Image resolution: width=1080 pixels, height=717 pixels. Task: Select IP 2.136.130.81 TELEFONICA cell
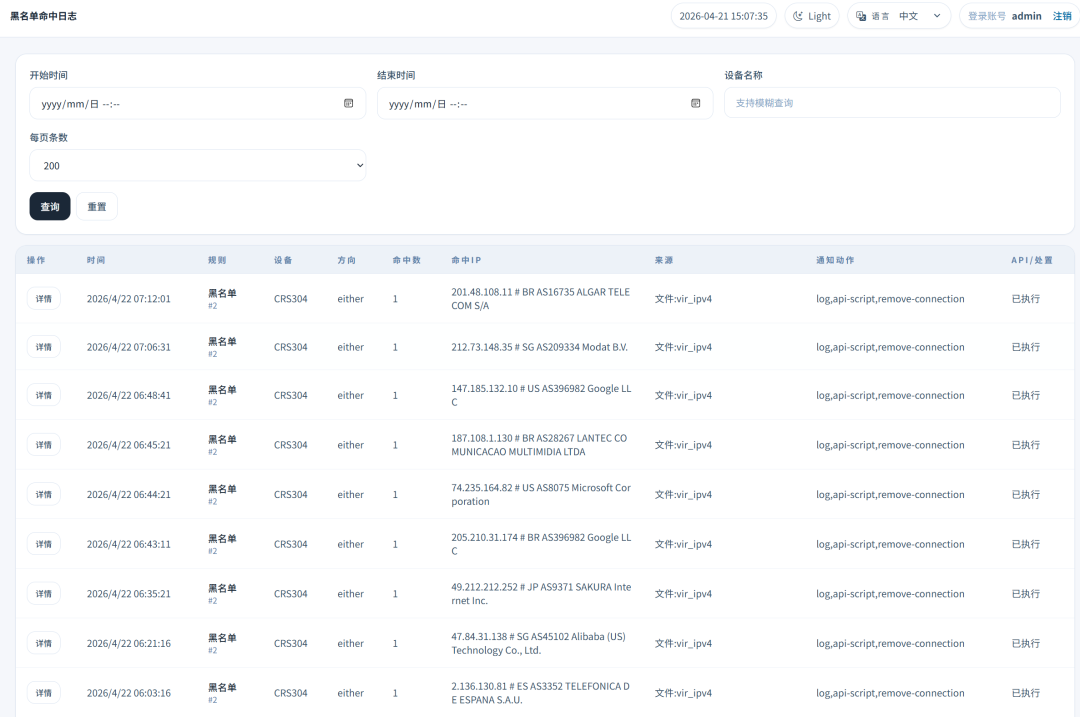(x=541, y=692)
